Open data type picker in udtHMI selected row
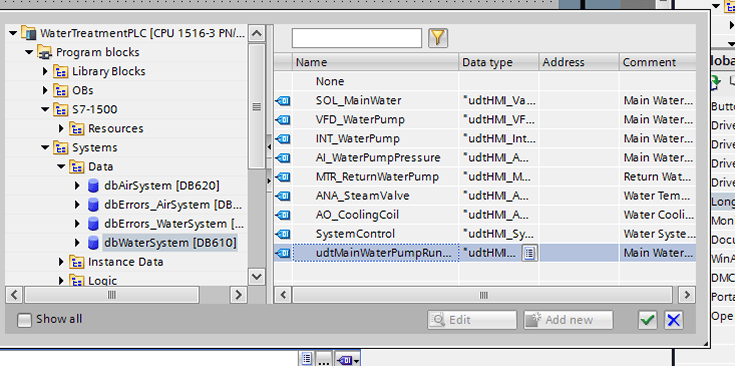The height and width of the screenshot is (366, 735). pos(530,254)
